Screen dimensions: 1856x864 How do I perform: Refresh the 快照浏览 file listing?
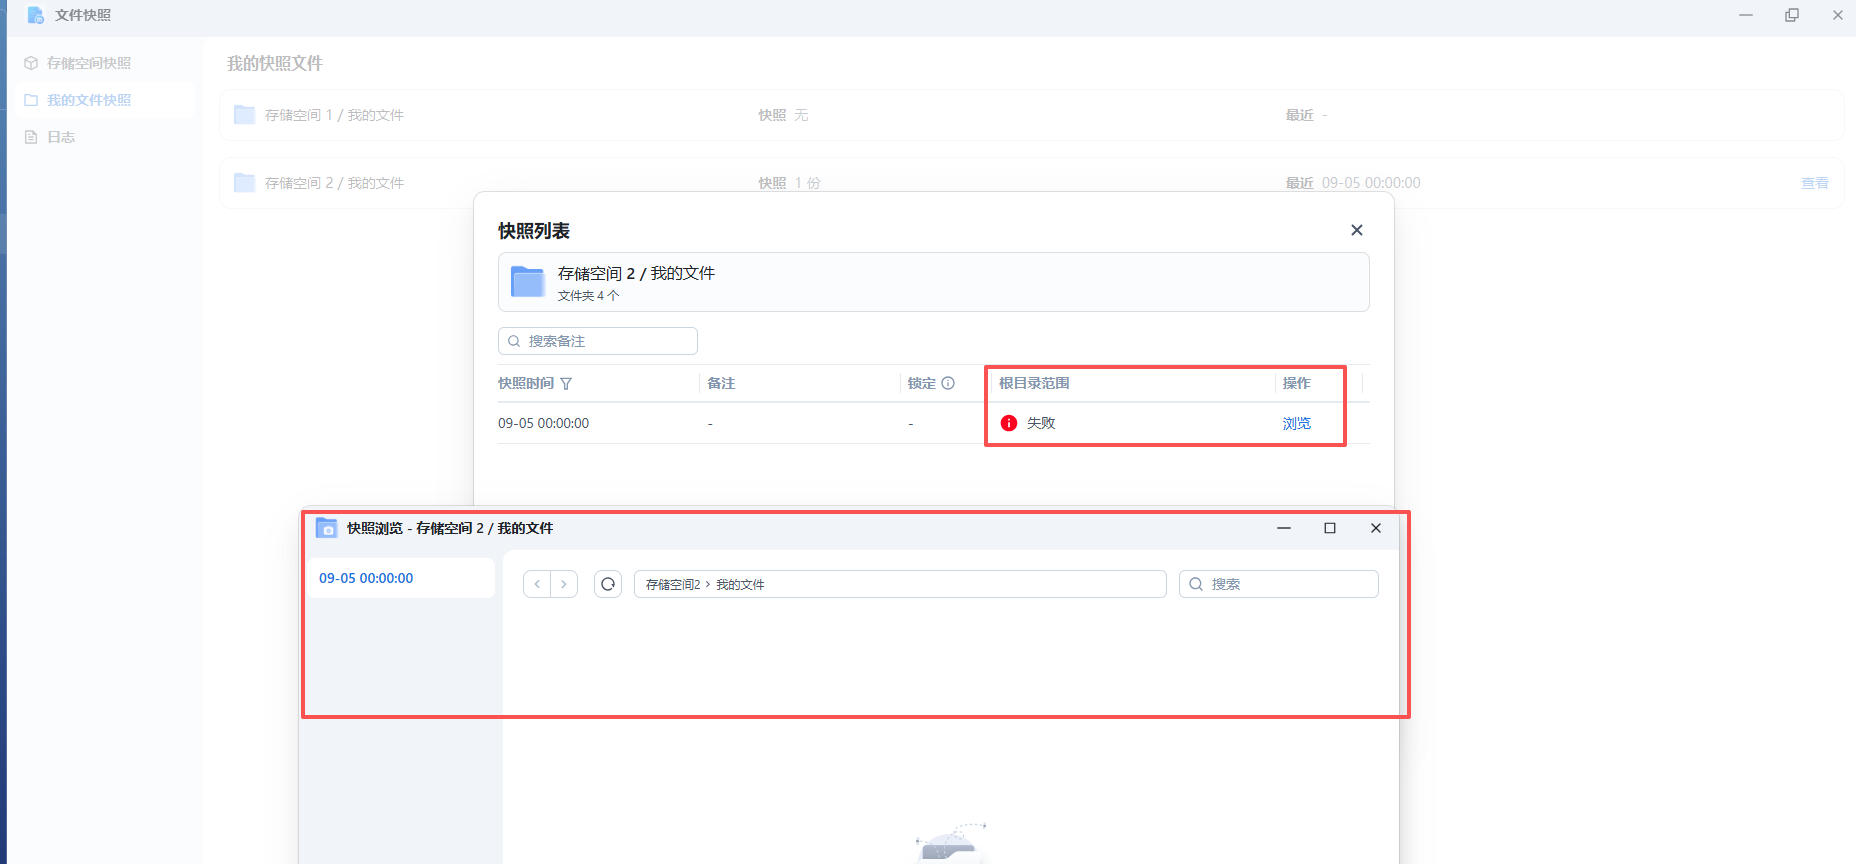tap(608, 584)
